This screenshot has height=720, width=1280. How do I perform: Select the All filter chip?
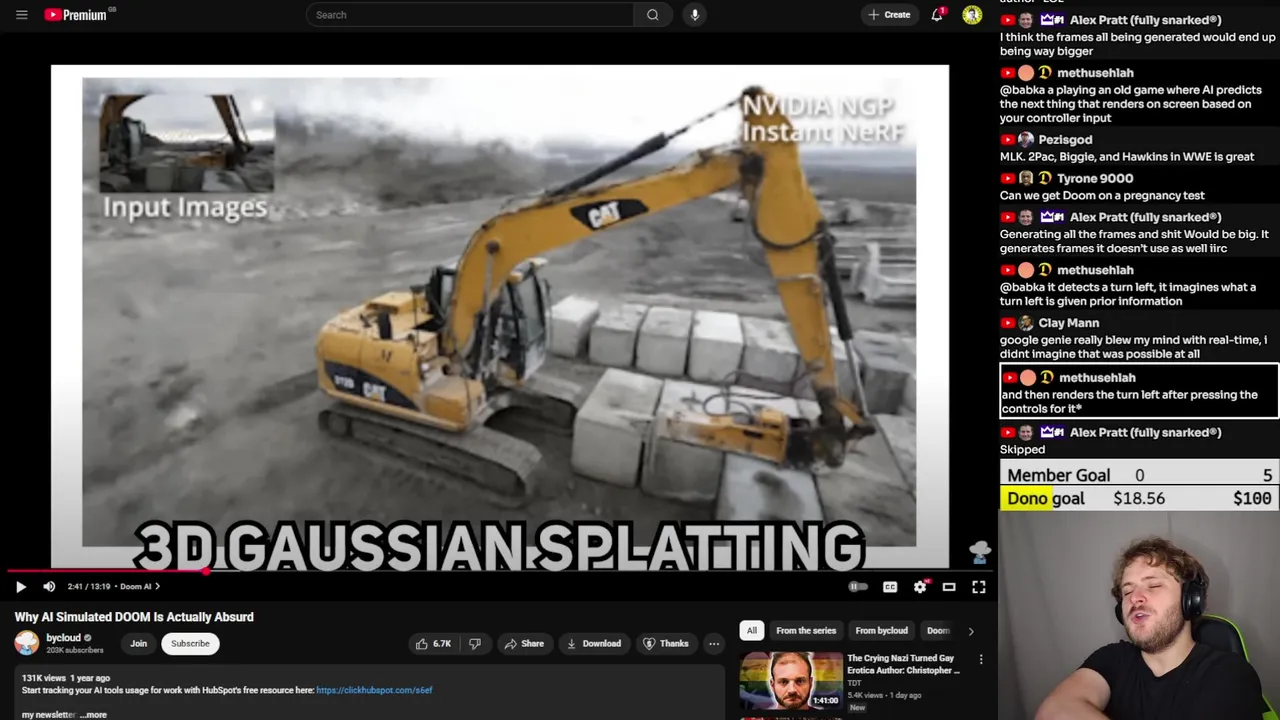[752, 631]
